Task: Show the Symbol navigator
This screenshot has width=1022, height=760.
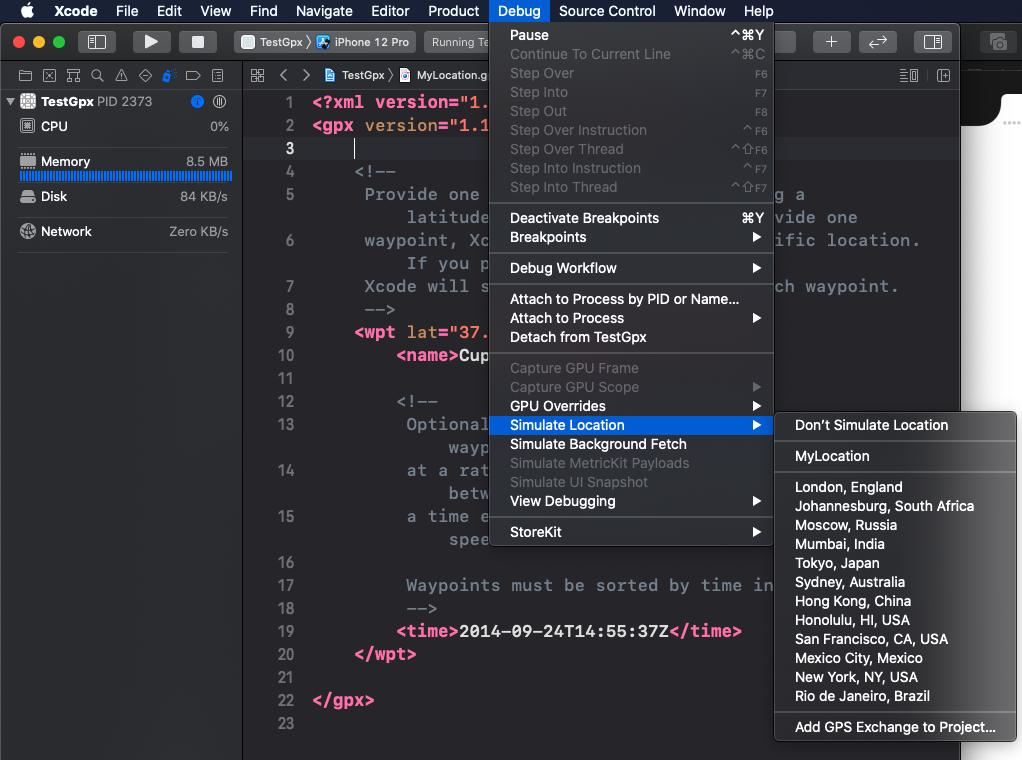Action: pyautogui.click(x=74, y=76)
